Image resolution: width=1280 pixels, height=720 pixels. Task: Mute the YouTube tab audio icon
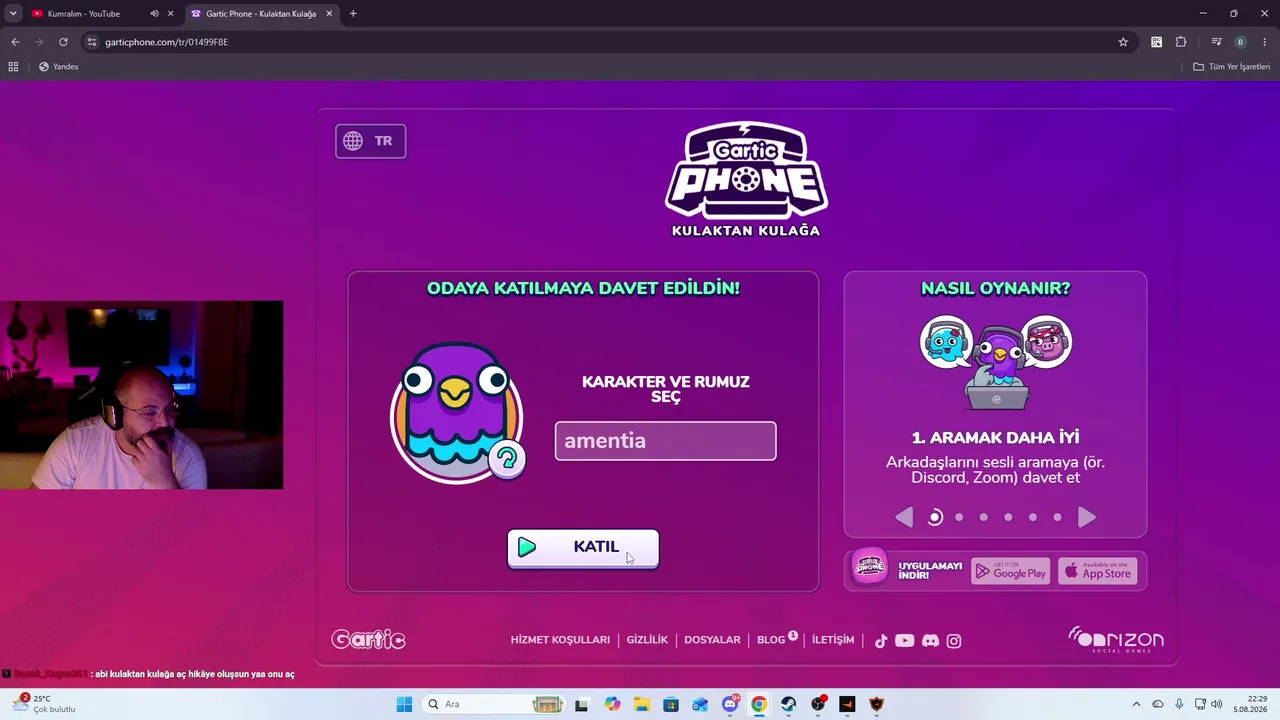click(154, 14)
